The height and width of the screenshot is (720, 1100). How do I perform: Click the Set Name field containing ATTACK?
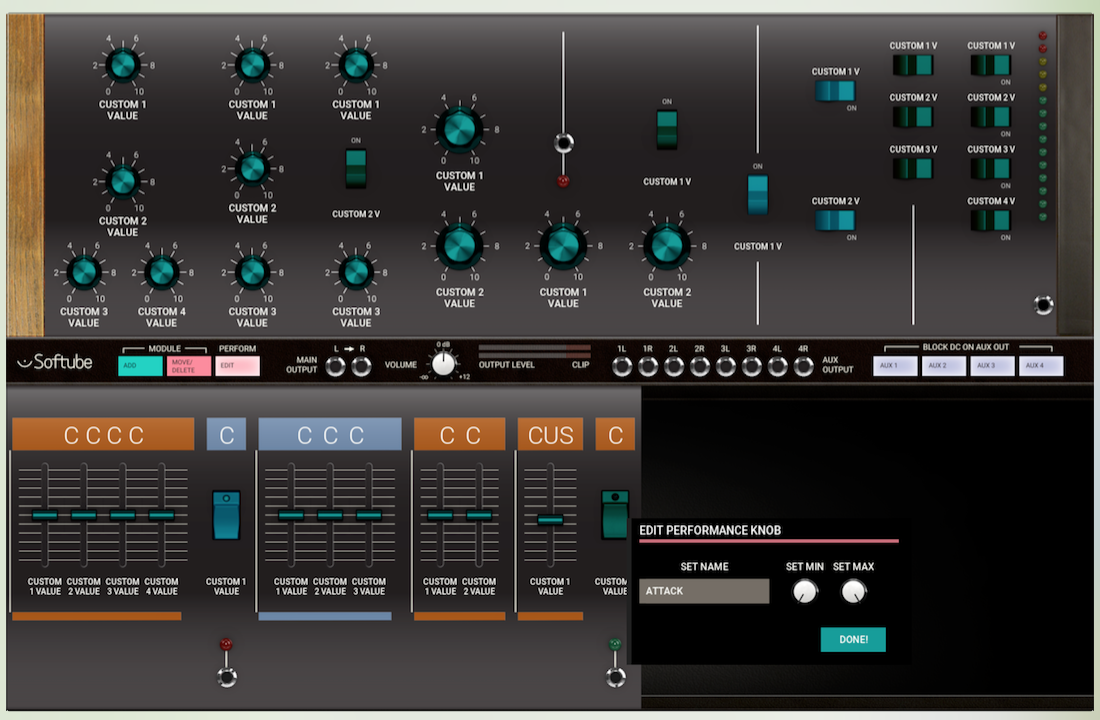704,591
